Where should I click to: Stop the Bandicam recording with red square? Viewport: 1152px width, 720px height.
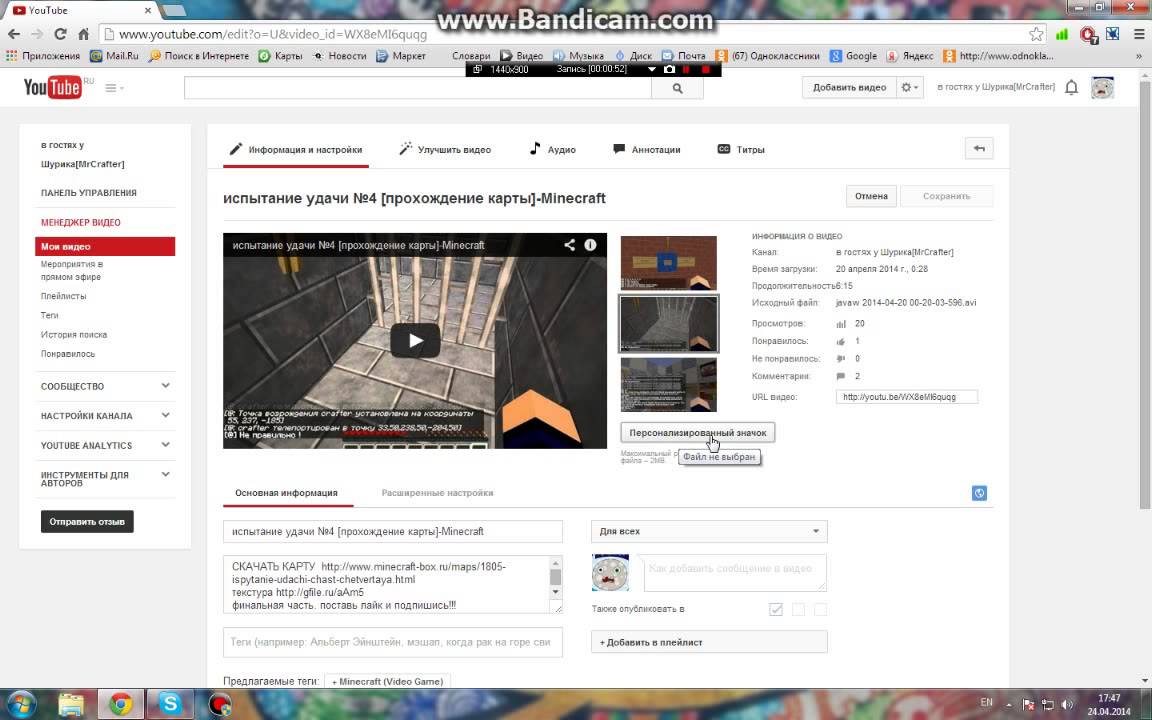705,69
